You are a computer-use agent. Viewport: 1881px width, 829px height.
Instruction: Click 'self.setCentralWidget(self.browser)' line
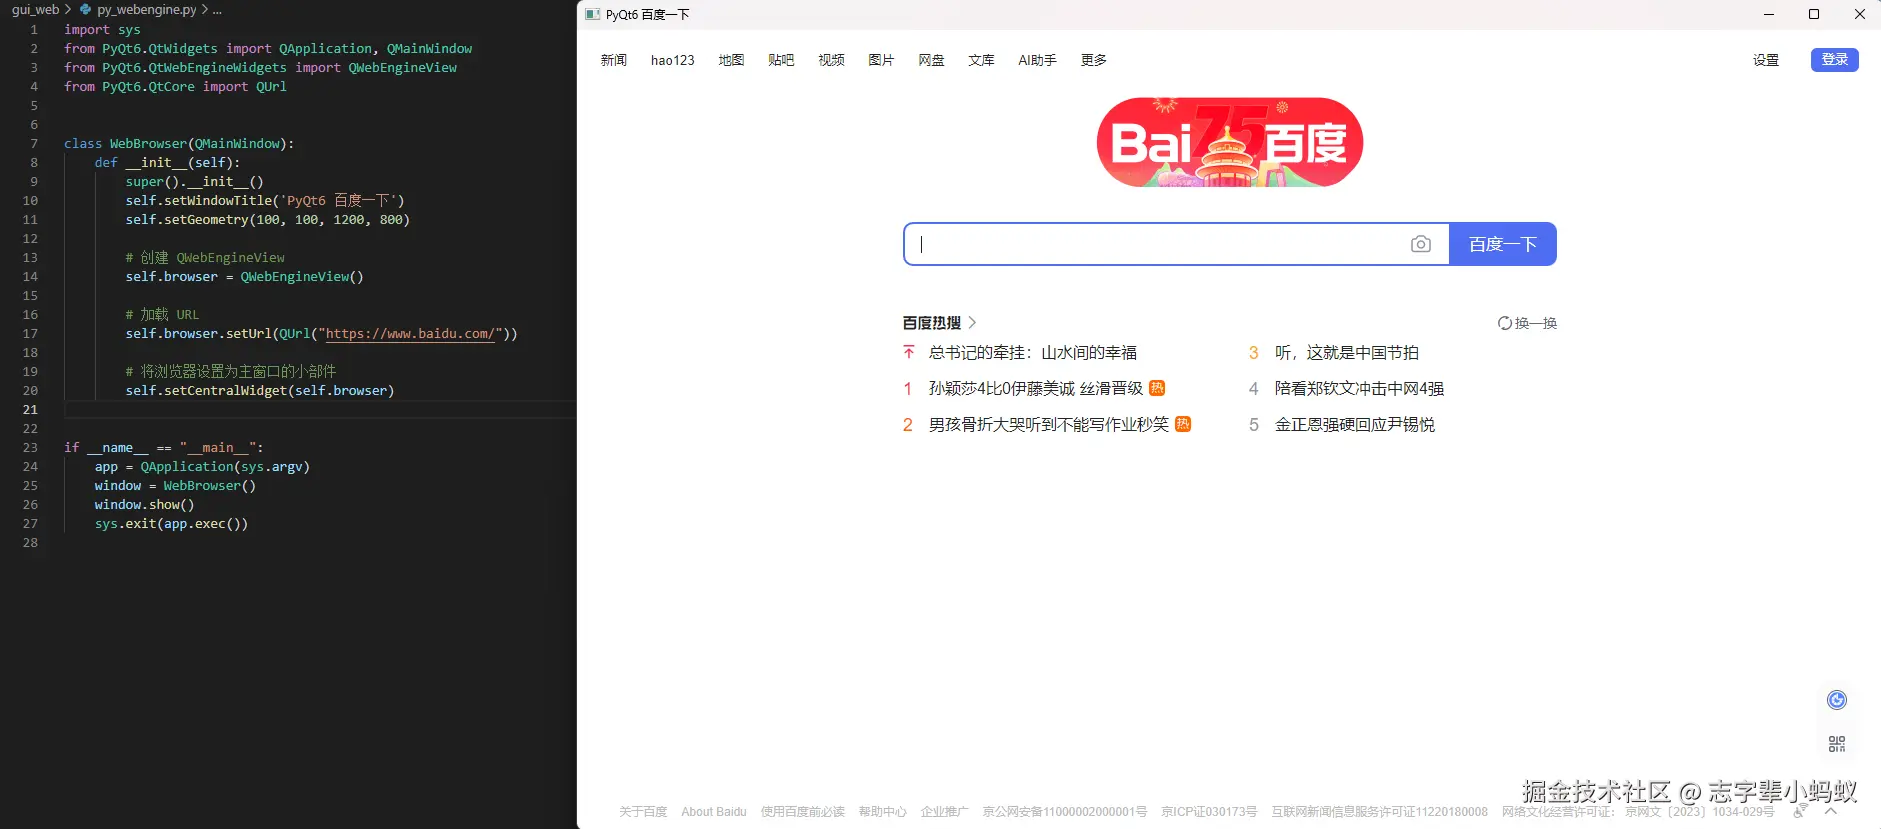click(x=259, y=390)
